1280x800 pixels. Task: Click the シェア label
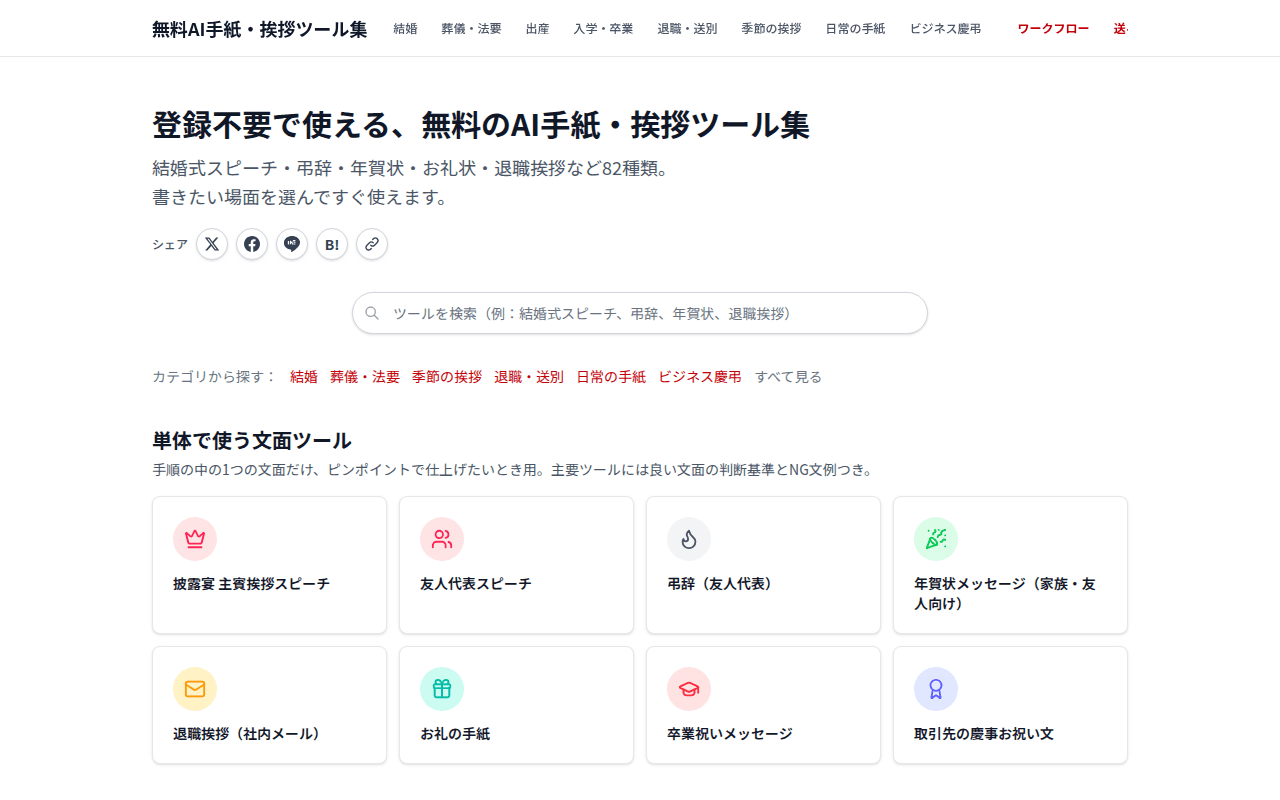tap(170, 244)
